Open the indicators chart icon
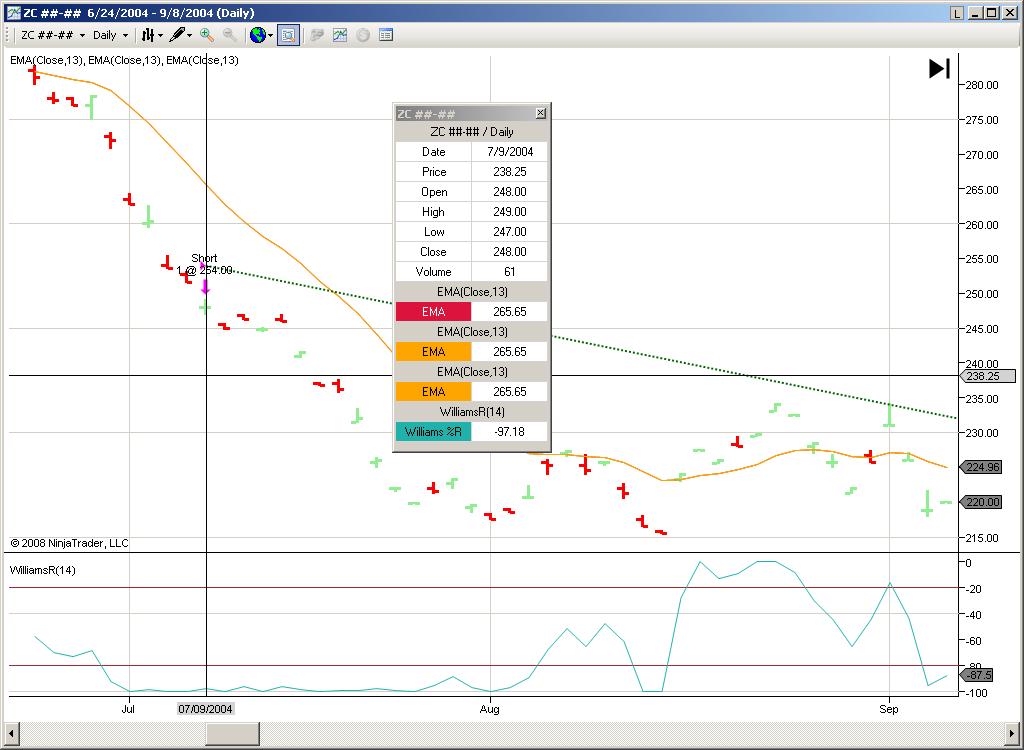Viewport: 1024px width, 750px height. point(340,35)
